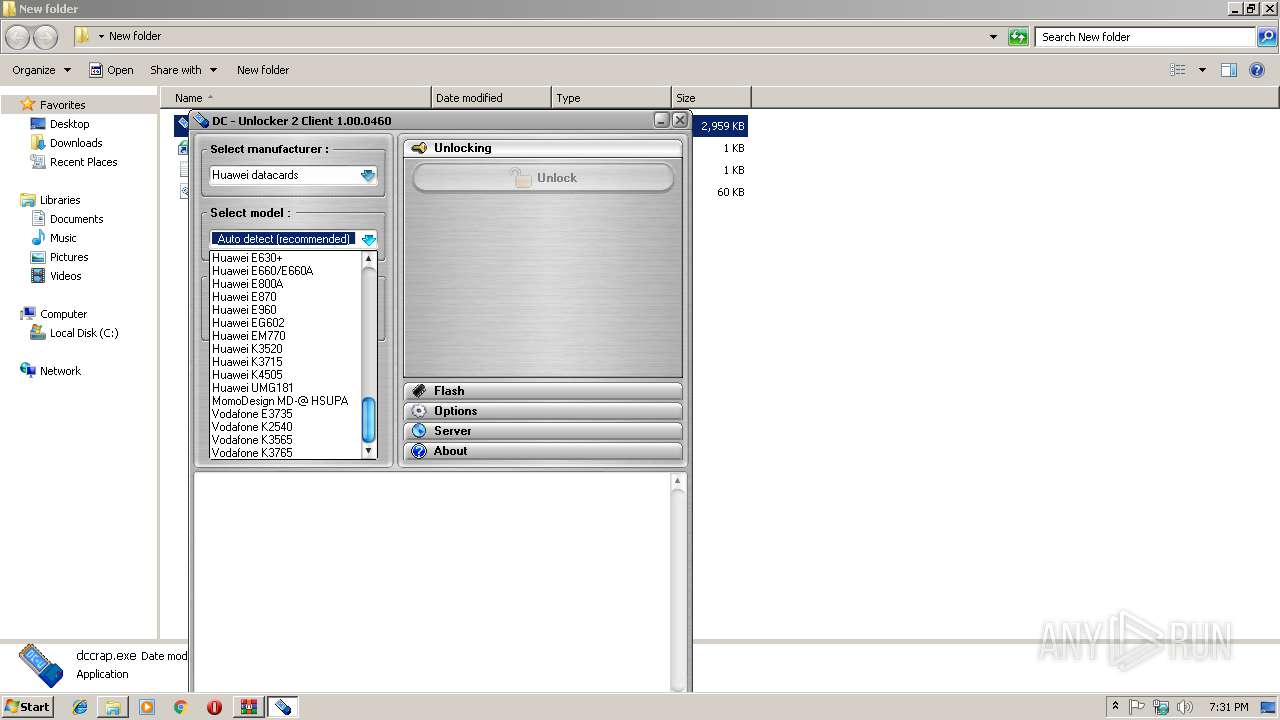
Task: Open Opera browser from taskbar
Action: point(214,707)
